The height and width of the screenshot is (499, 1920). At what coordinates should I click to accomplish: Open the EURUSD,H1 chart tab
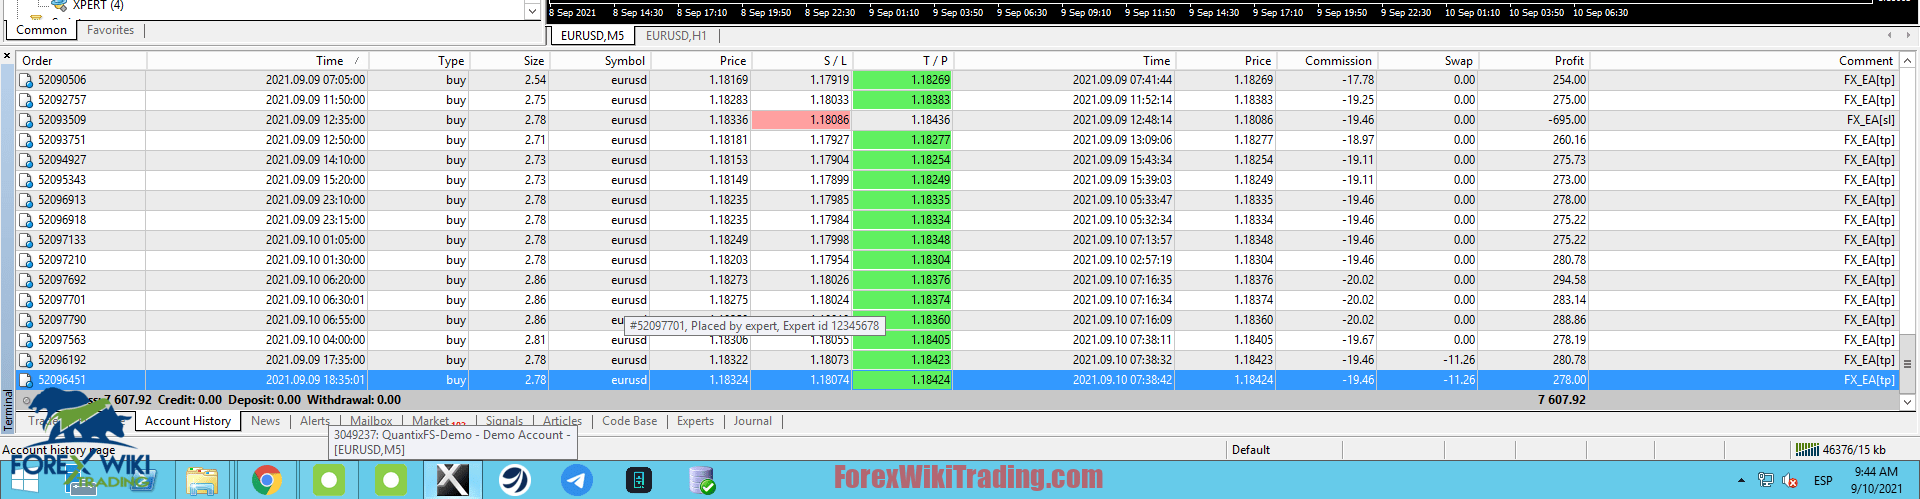pos(676,35)
